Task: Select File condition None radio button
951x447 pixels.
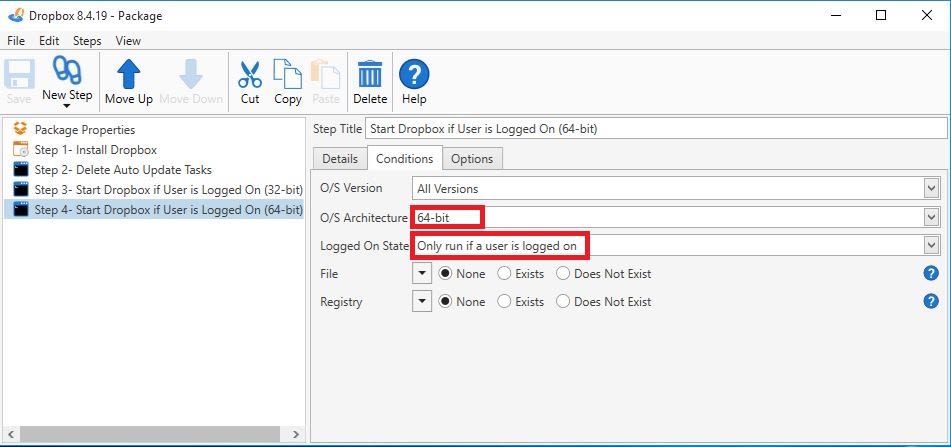Action: pyautogui.click(x=446, y=274)
